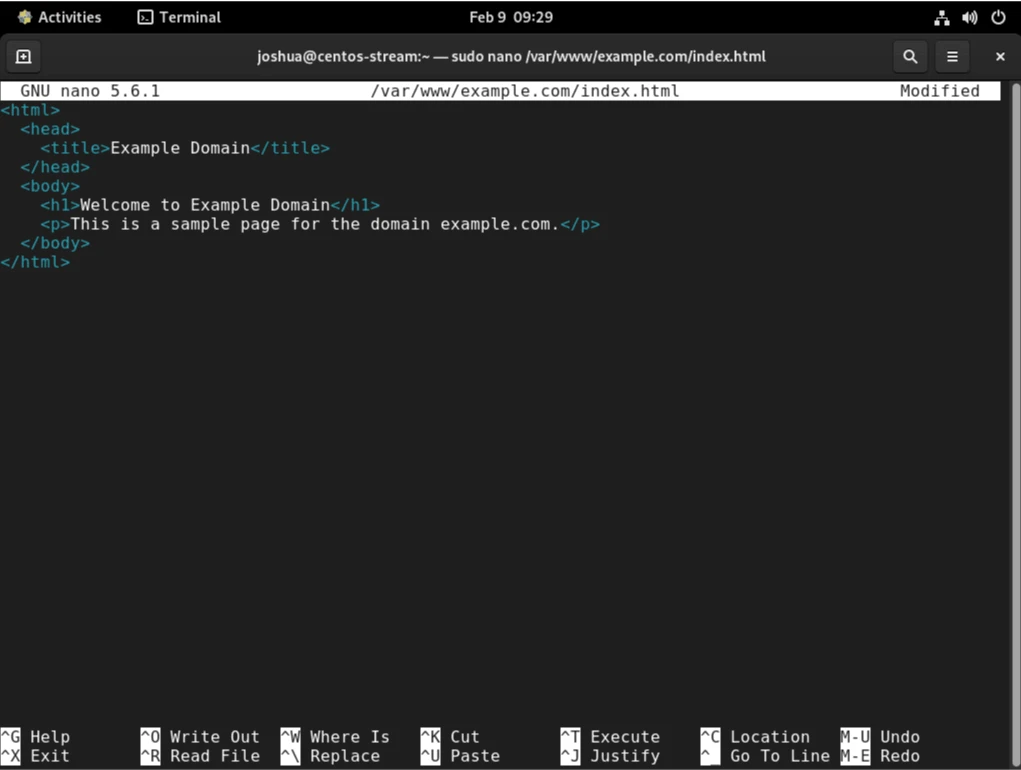Viewport: 1021px width, 770px height.
Task: Click the ^K Cut shortcut
Action: 450,737
